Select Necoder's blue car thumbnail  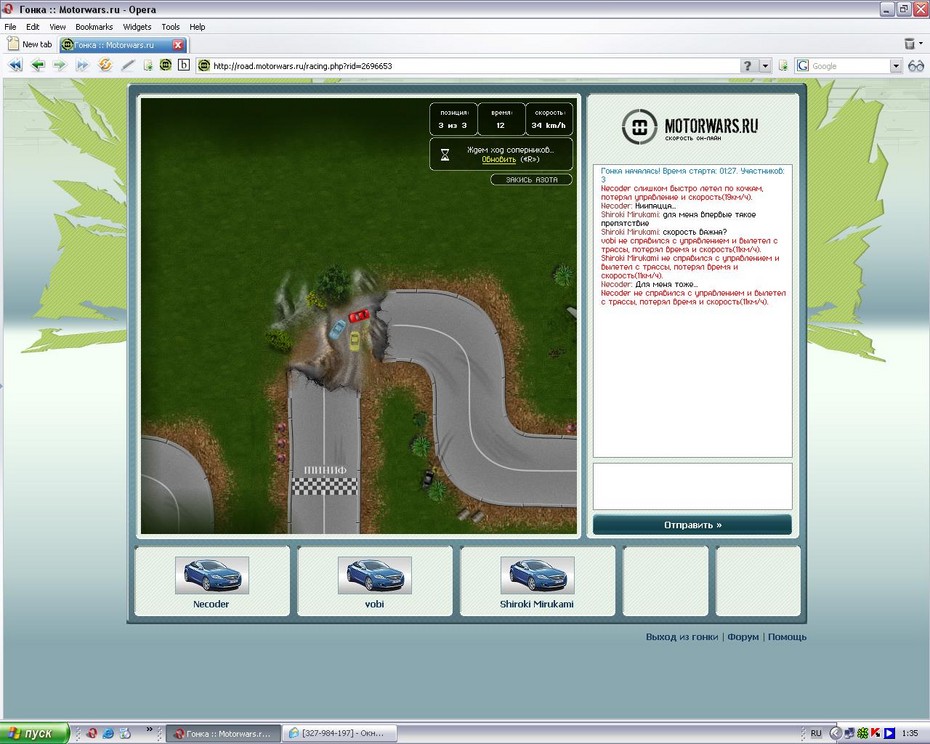pyautogui.click(x=212, y=575)
